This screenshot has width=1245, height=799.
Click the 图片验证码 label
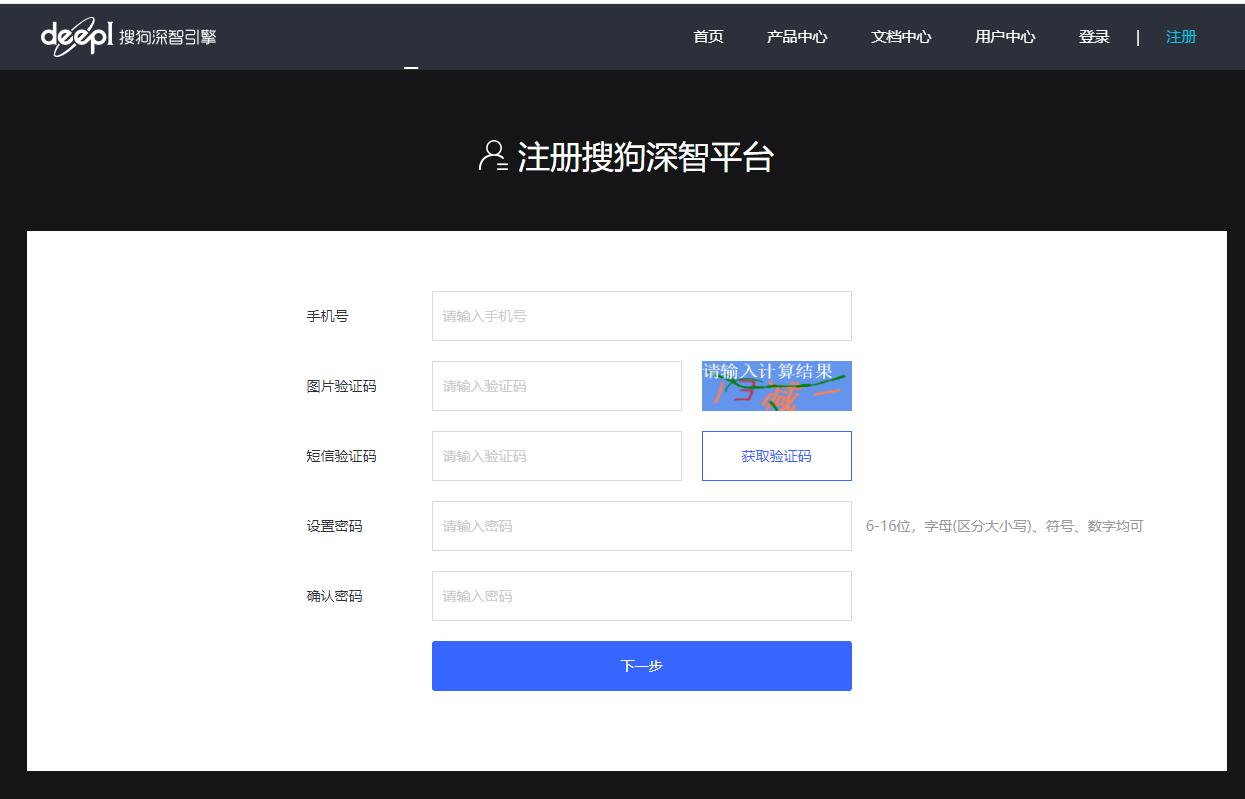point(341,386)
